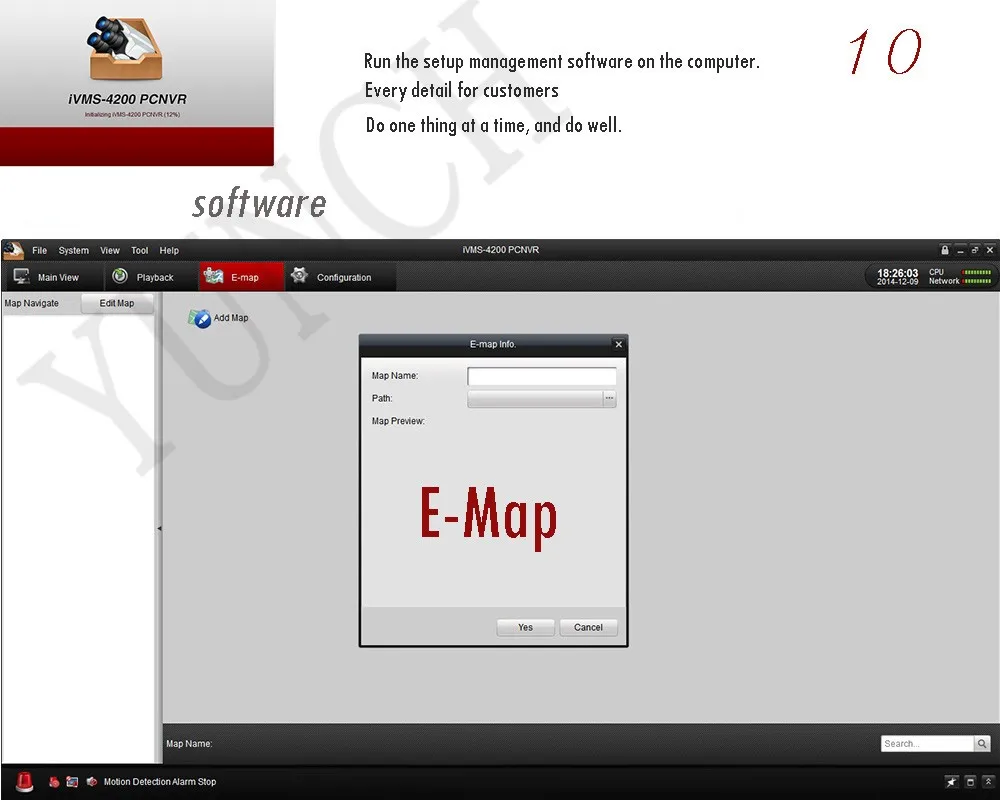Click the pin icon in alarm bar
1000x800 pixels.
pos(952,781)
